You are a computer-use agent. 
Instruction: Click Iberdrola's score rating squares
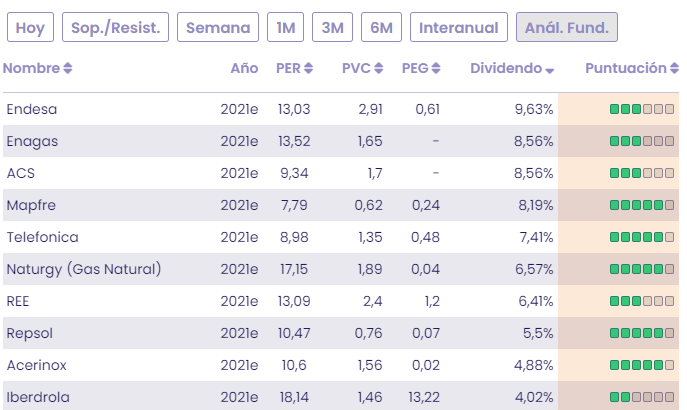641,397
